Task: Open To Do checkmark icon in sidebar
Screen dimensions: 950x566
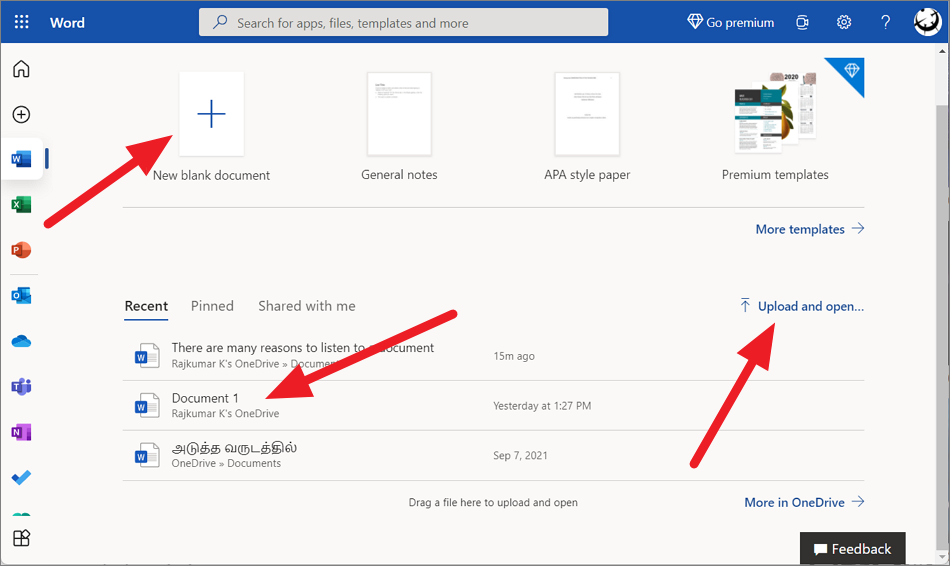Action: tap(21, 478)
